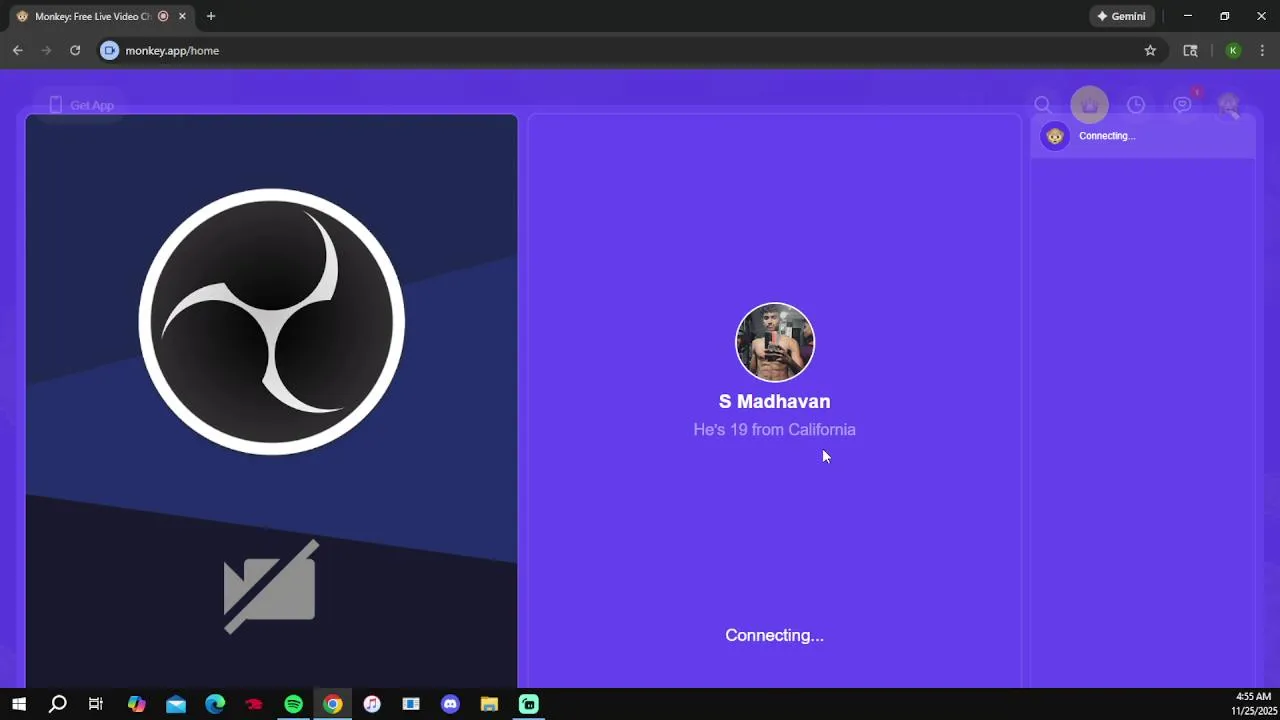The height and width of the screenshot is (720, 1280).
Task: Click the monkey emoji avatar beside Connecting
Action: click(x=1054, y=136)
